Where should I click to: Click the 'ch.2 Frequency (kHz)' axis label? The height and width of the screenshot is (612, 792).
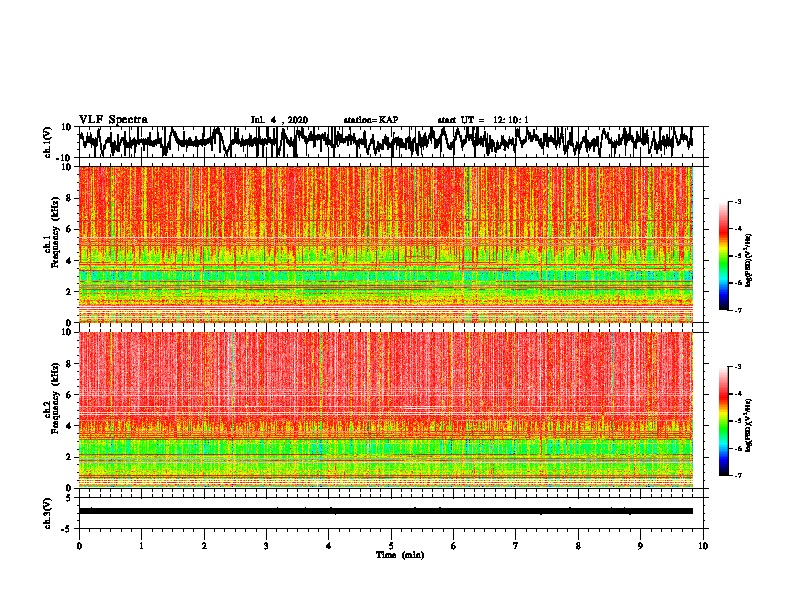(x=51, y=397)
